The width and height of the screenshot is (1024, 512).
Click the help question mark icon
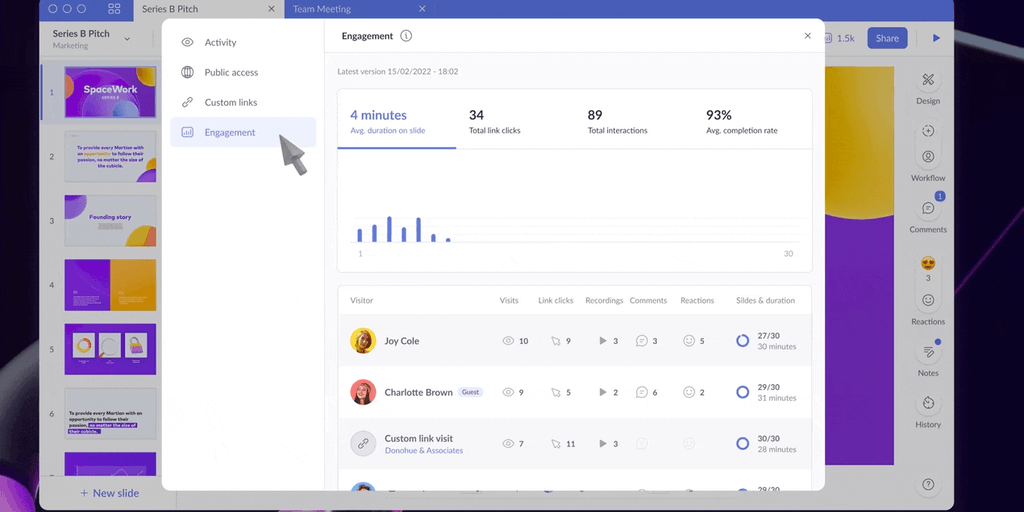tap(928, 484)
